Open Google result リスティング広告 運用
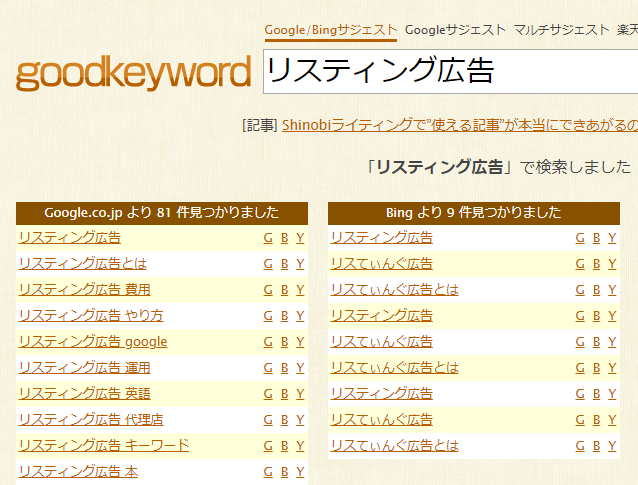This screenshot has width=638, height=485. [85, 368]
